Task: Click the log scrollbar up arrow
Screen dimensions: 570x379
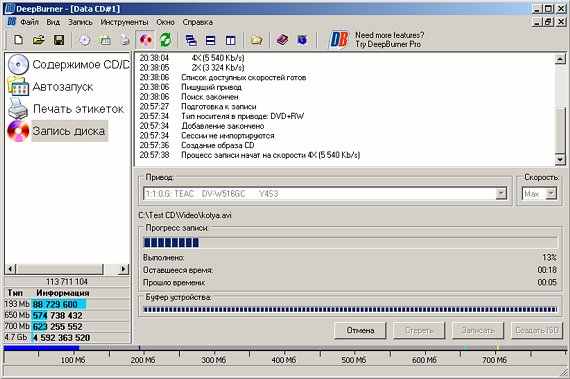Action: 560,59
